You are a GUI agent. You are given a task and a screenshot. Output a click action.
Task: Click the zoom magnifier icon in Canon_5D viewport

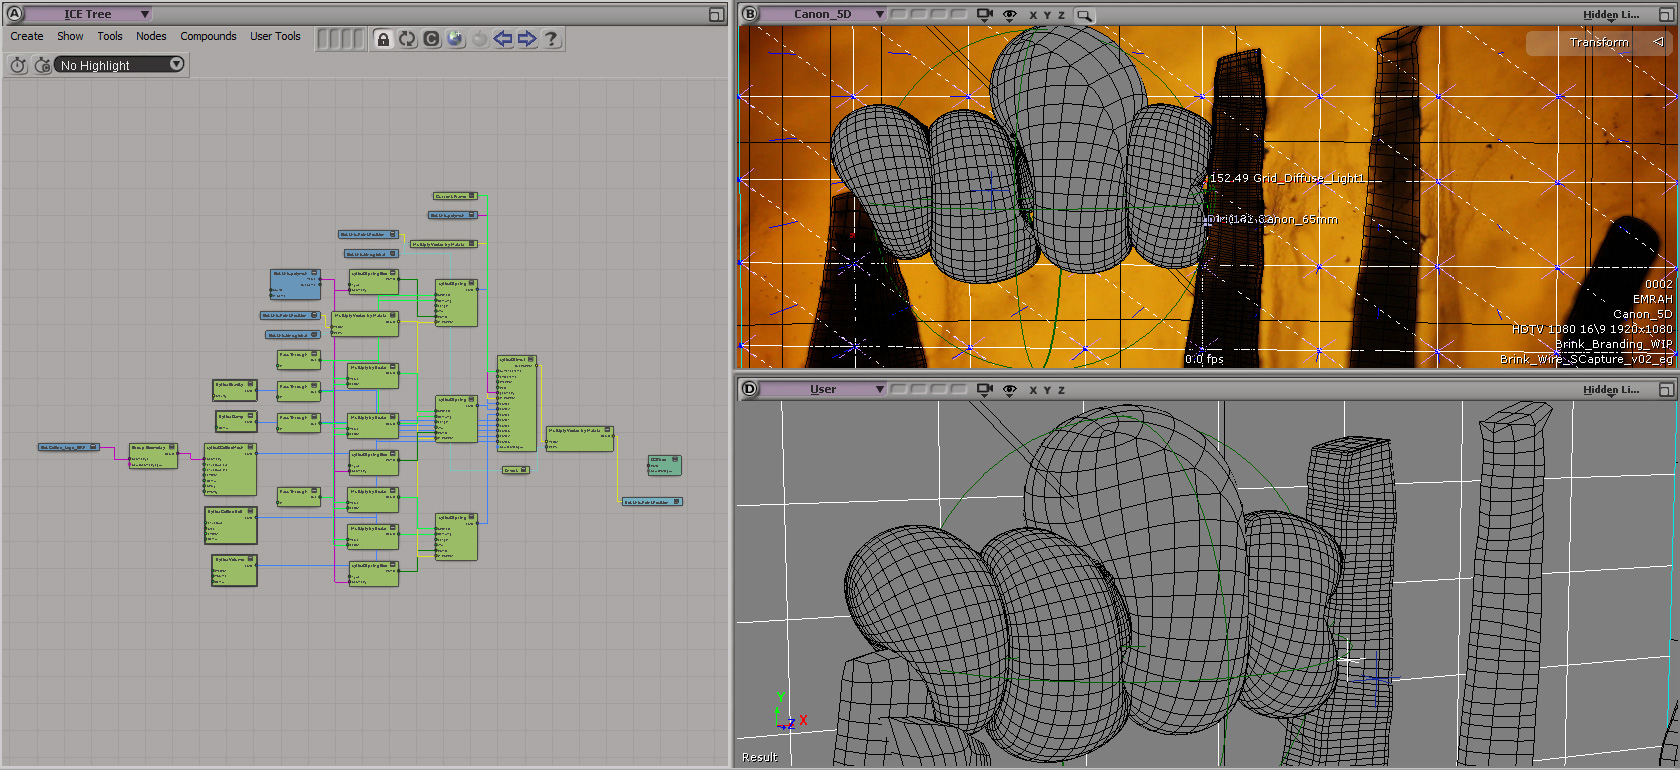point(1085,15)
